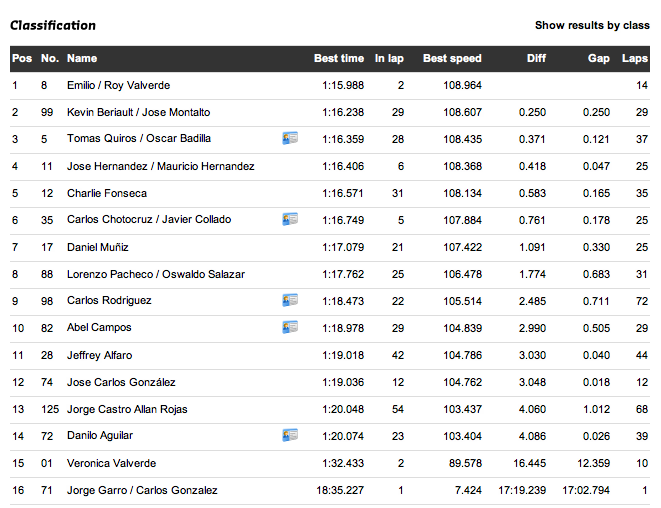Open Danilo Aguilar's profile card icon
This screenshot has height=508, width=661.
click(290, 435)
